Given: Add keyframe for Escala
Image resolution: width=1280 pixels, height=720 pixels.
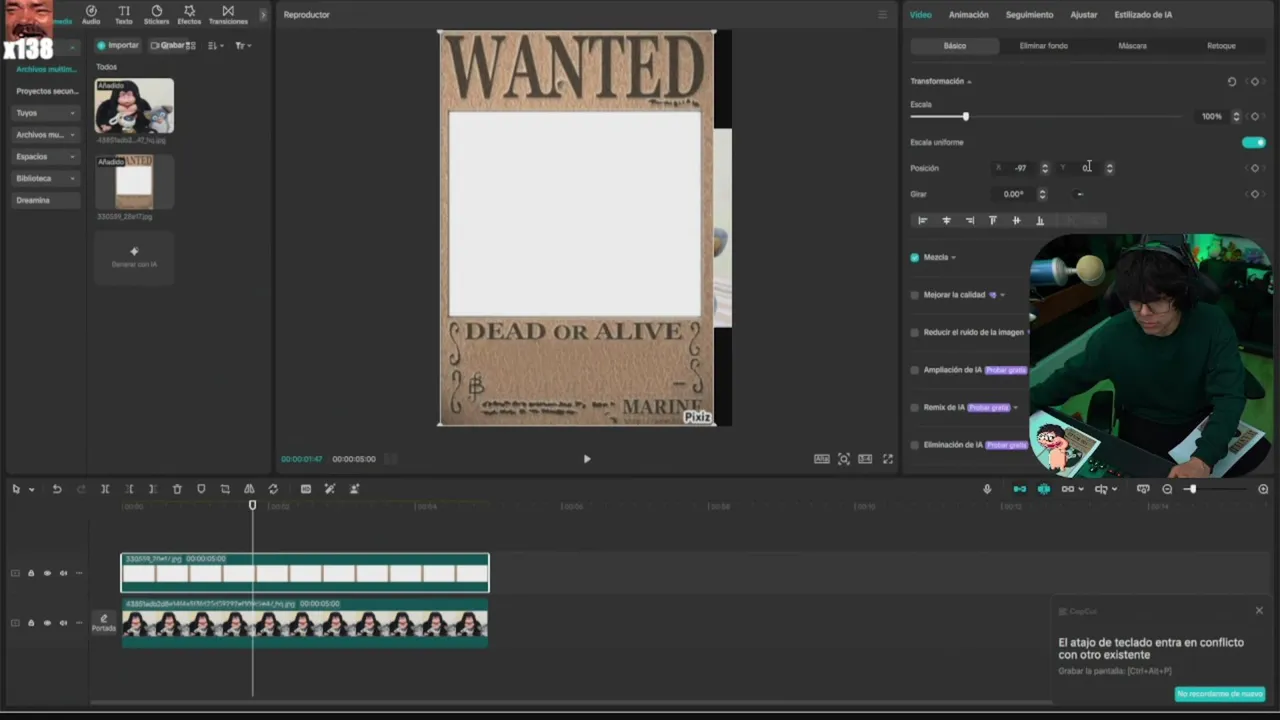Looking at the screenshot, I should point(1255,116).
